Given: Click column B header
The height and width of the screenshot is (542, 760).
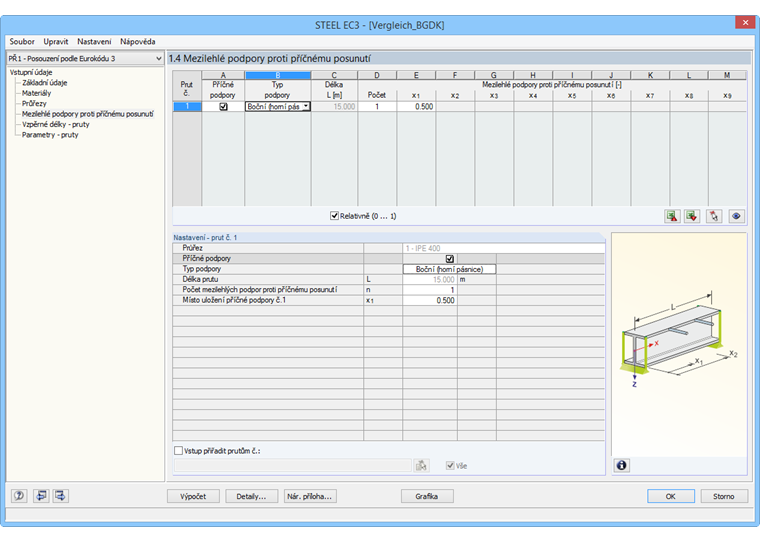Looking at the screenshot, I should coord(278,75).
